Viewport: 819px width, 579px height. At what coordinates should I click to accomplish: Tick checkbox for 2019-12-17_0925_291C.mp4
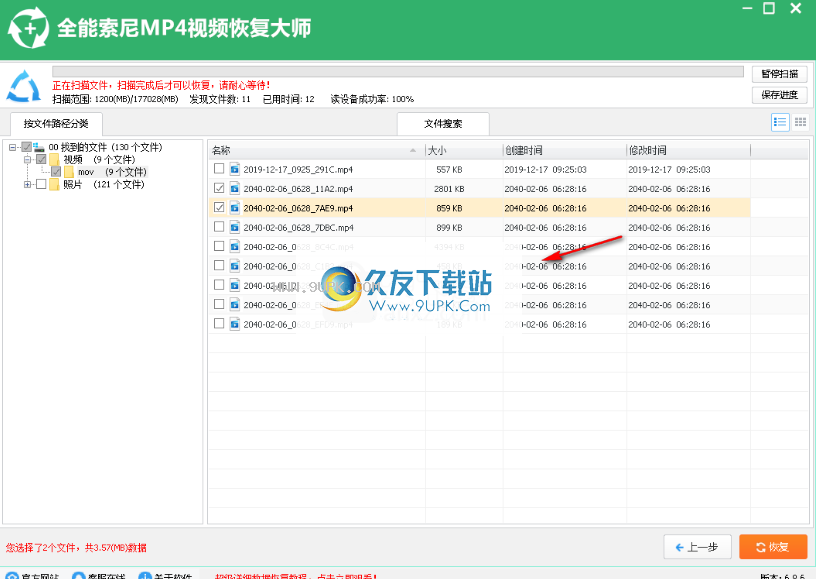[219, 168]
